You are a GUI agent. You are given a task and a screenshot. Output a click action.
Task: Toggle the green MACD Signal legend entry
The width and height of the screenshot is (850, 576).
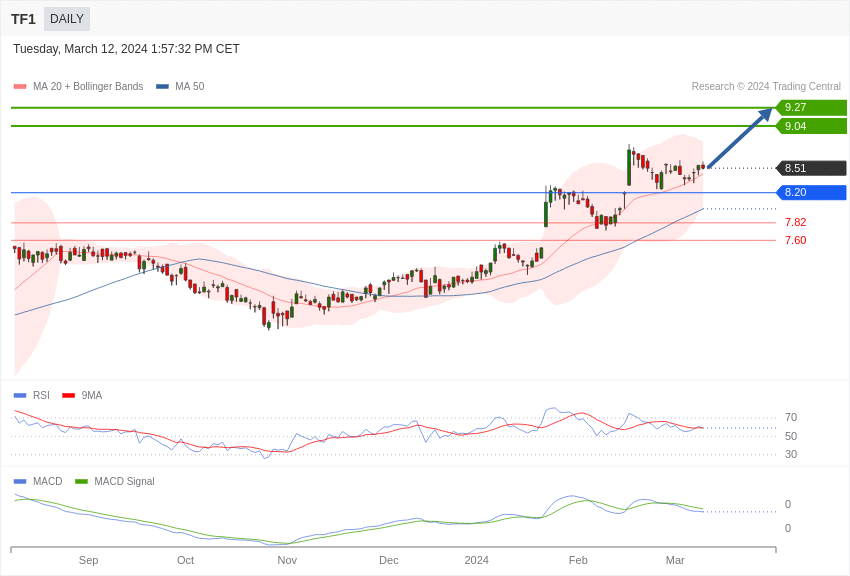[115, 481]
